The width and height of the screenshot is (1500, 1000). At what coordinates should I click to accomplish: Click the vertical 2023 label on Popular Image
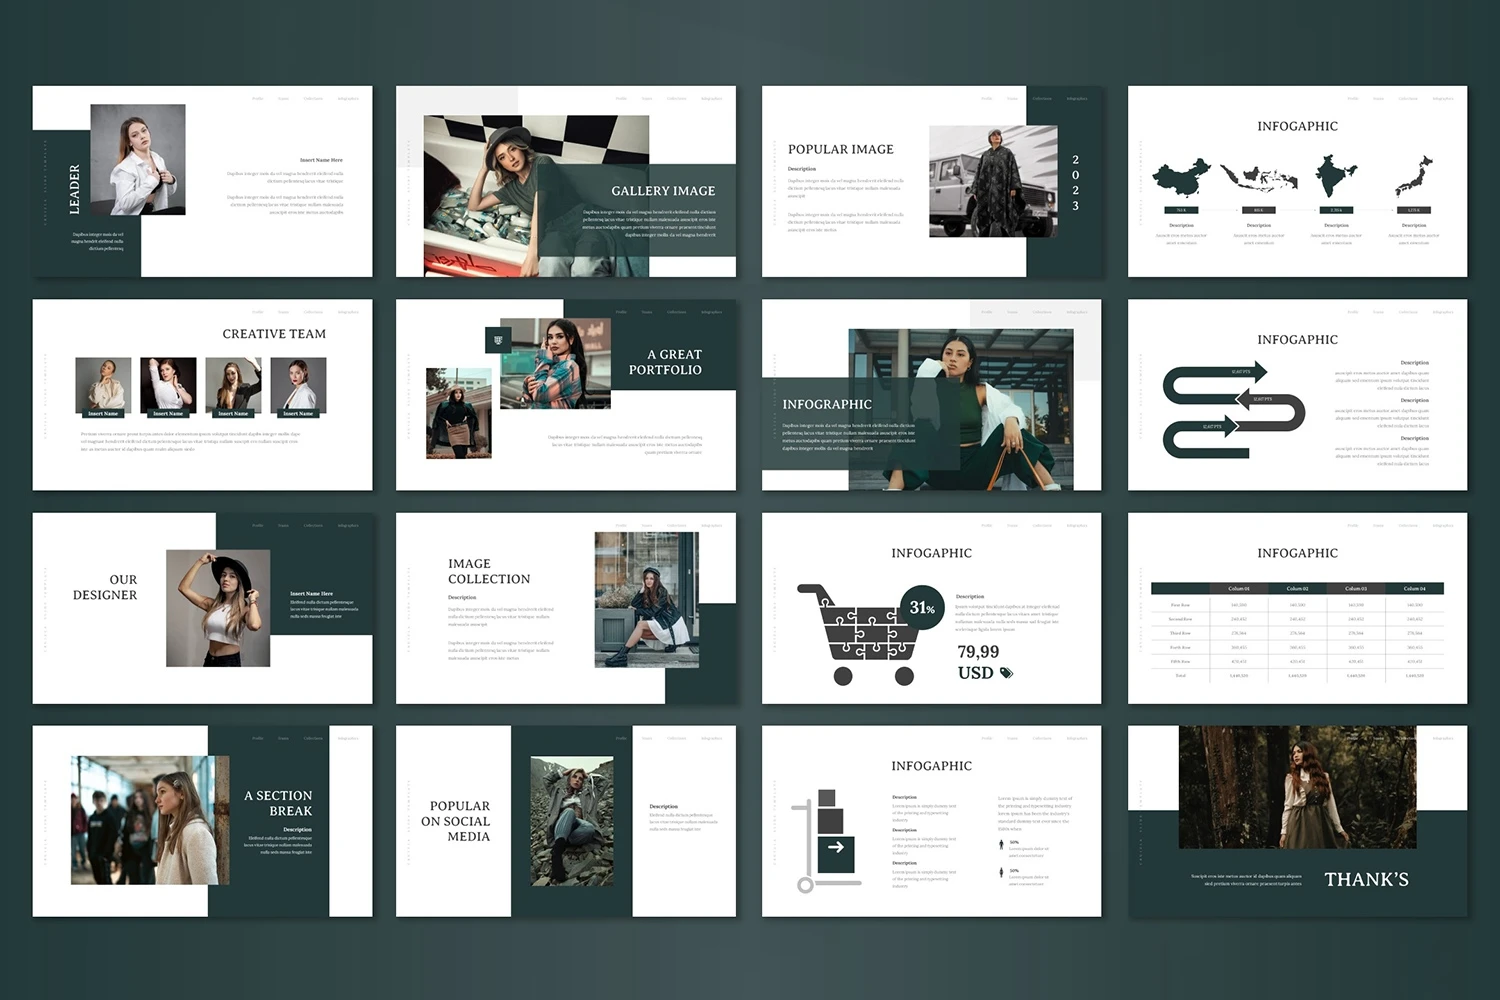click(x=1075, y=182)
